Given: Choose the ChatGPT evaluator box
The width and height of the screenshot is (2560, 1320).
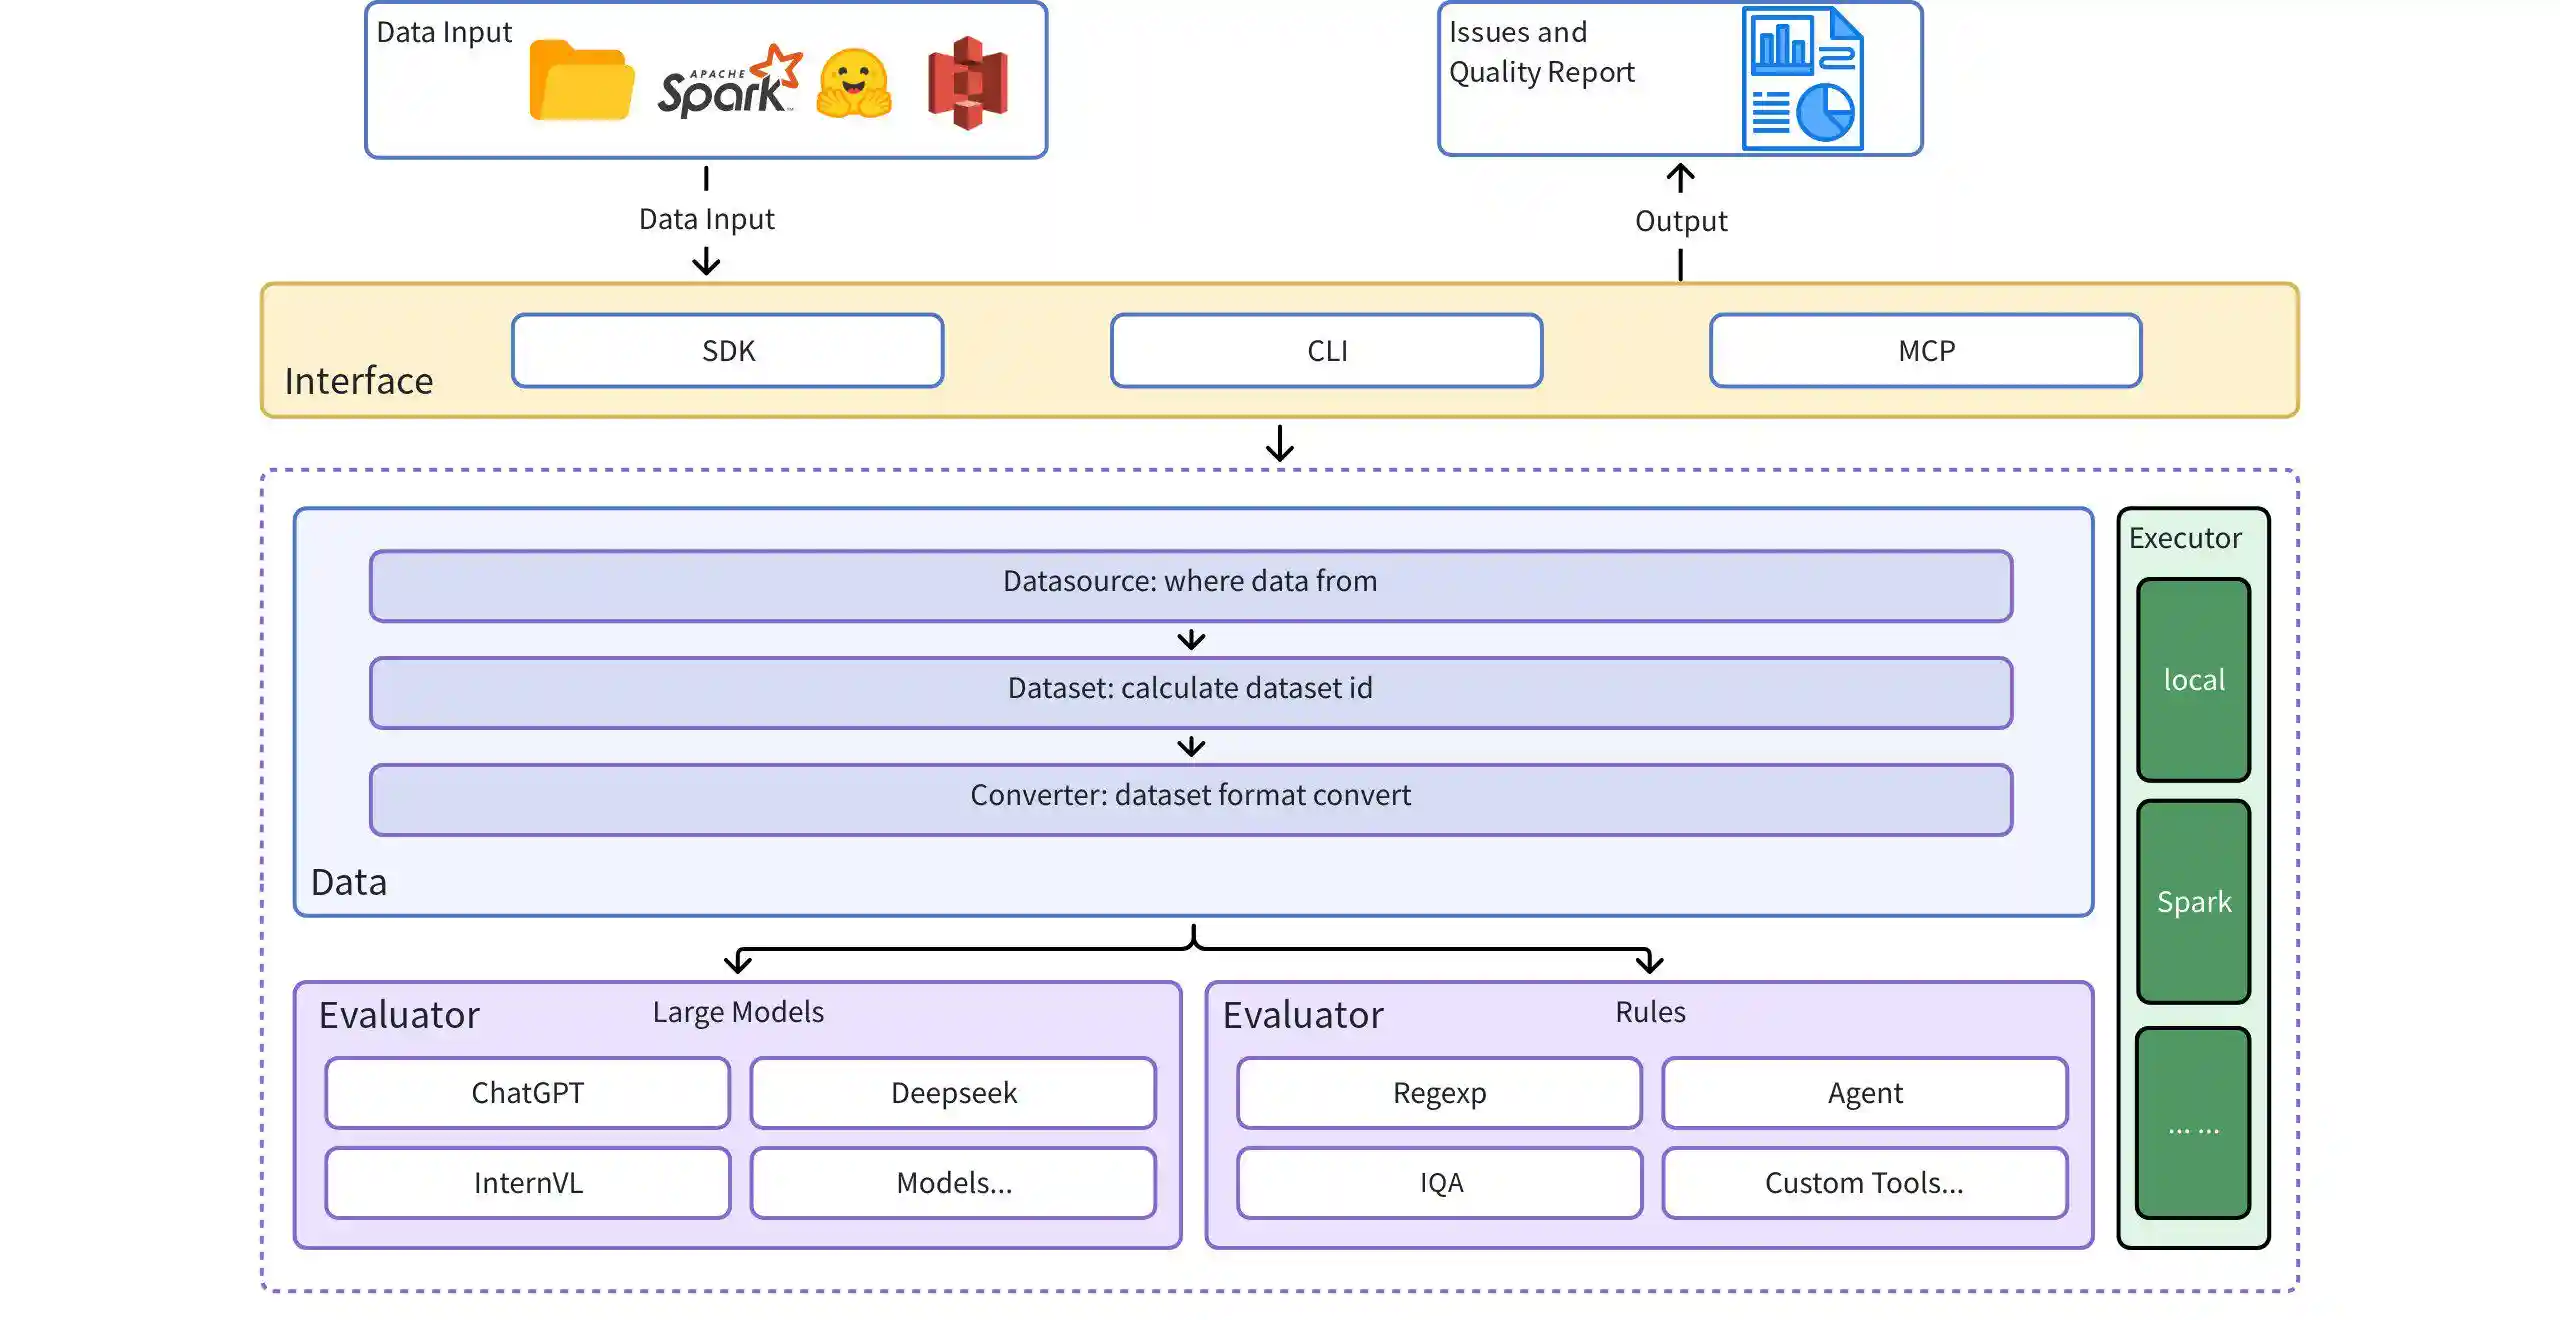Looking at the screenshot, I should [527, 1093].
